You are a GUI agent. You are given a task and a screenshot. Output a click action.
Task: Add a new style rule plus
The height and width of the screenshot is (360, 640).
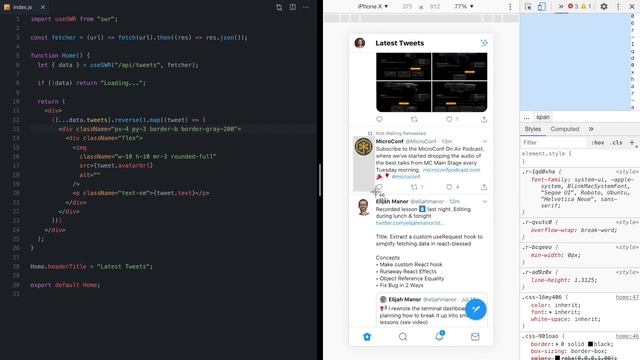click(x=632, y=142)
